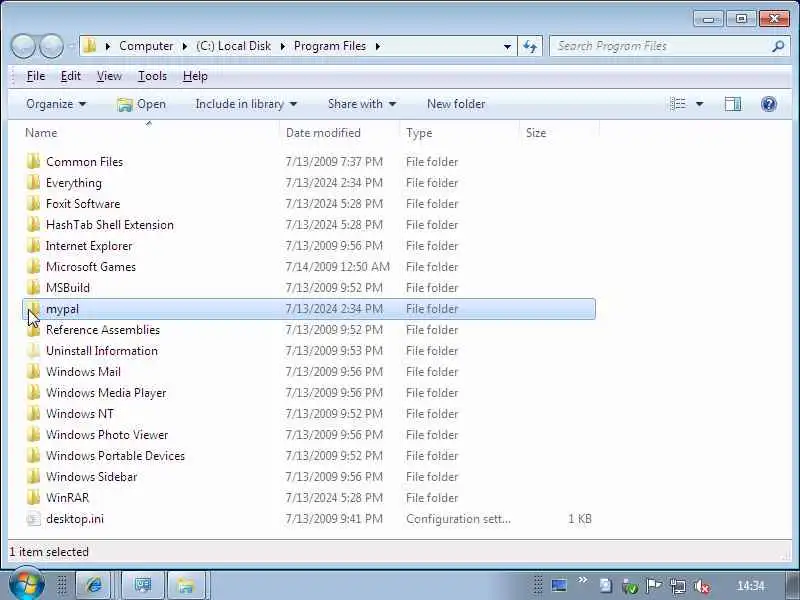The width and height of the screenshot is (800, 600).
Task: Open the Tools menu
Action: [152, 76]
